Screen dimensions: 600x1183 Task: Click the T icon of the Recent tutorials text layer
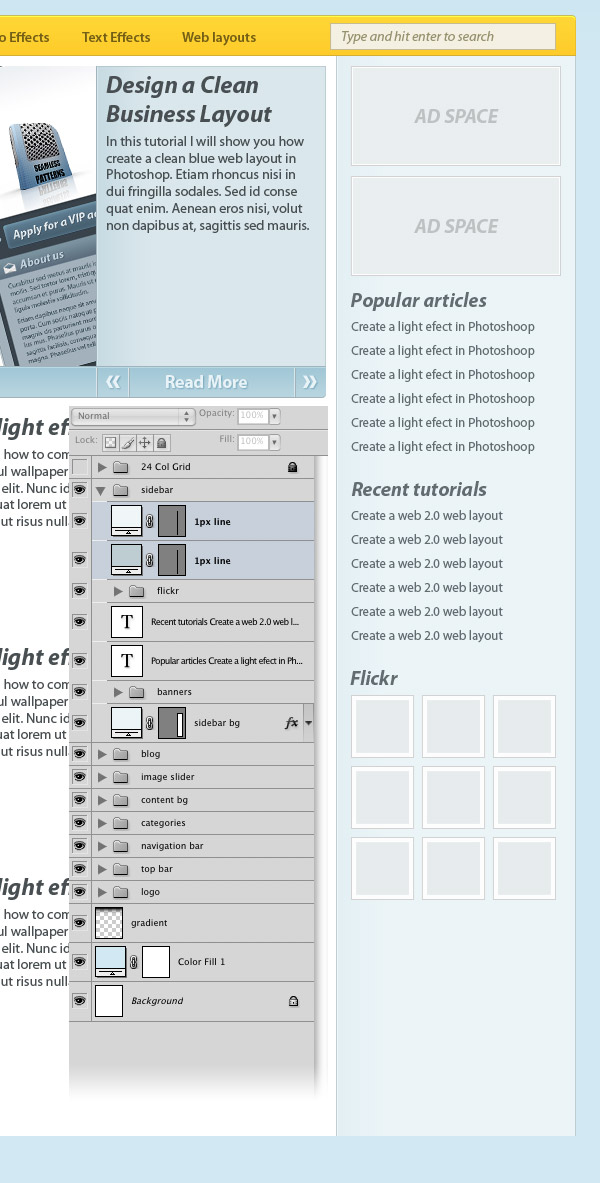pos(127,622)
